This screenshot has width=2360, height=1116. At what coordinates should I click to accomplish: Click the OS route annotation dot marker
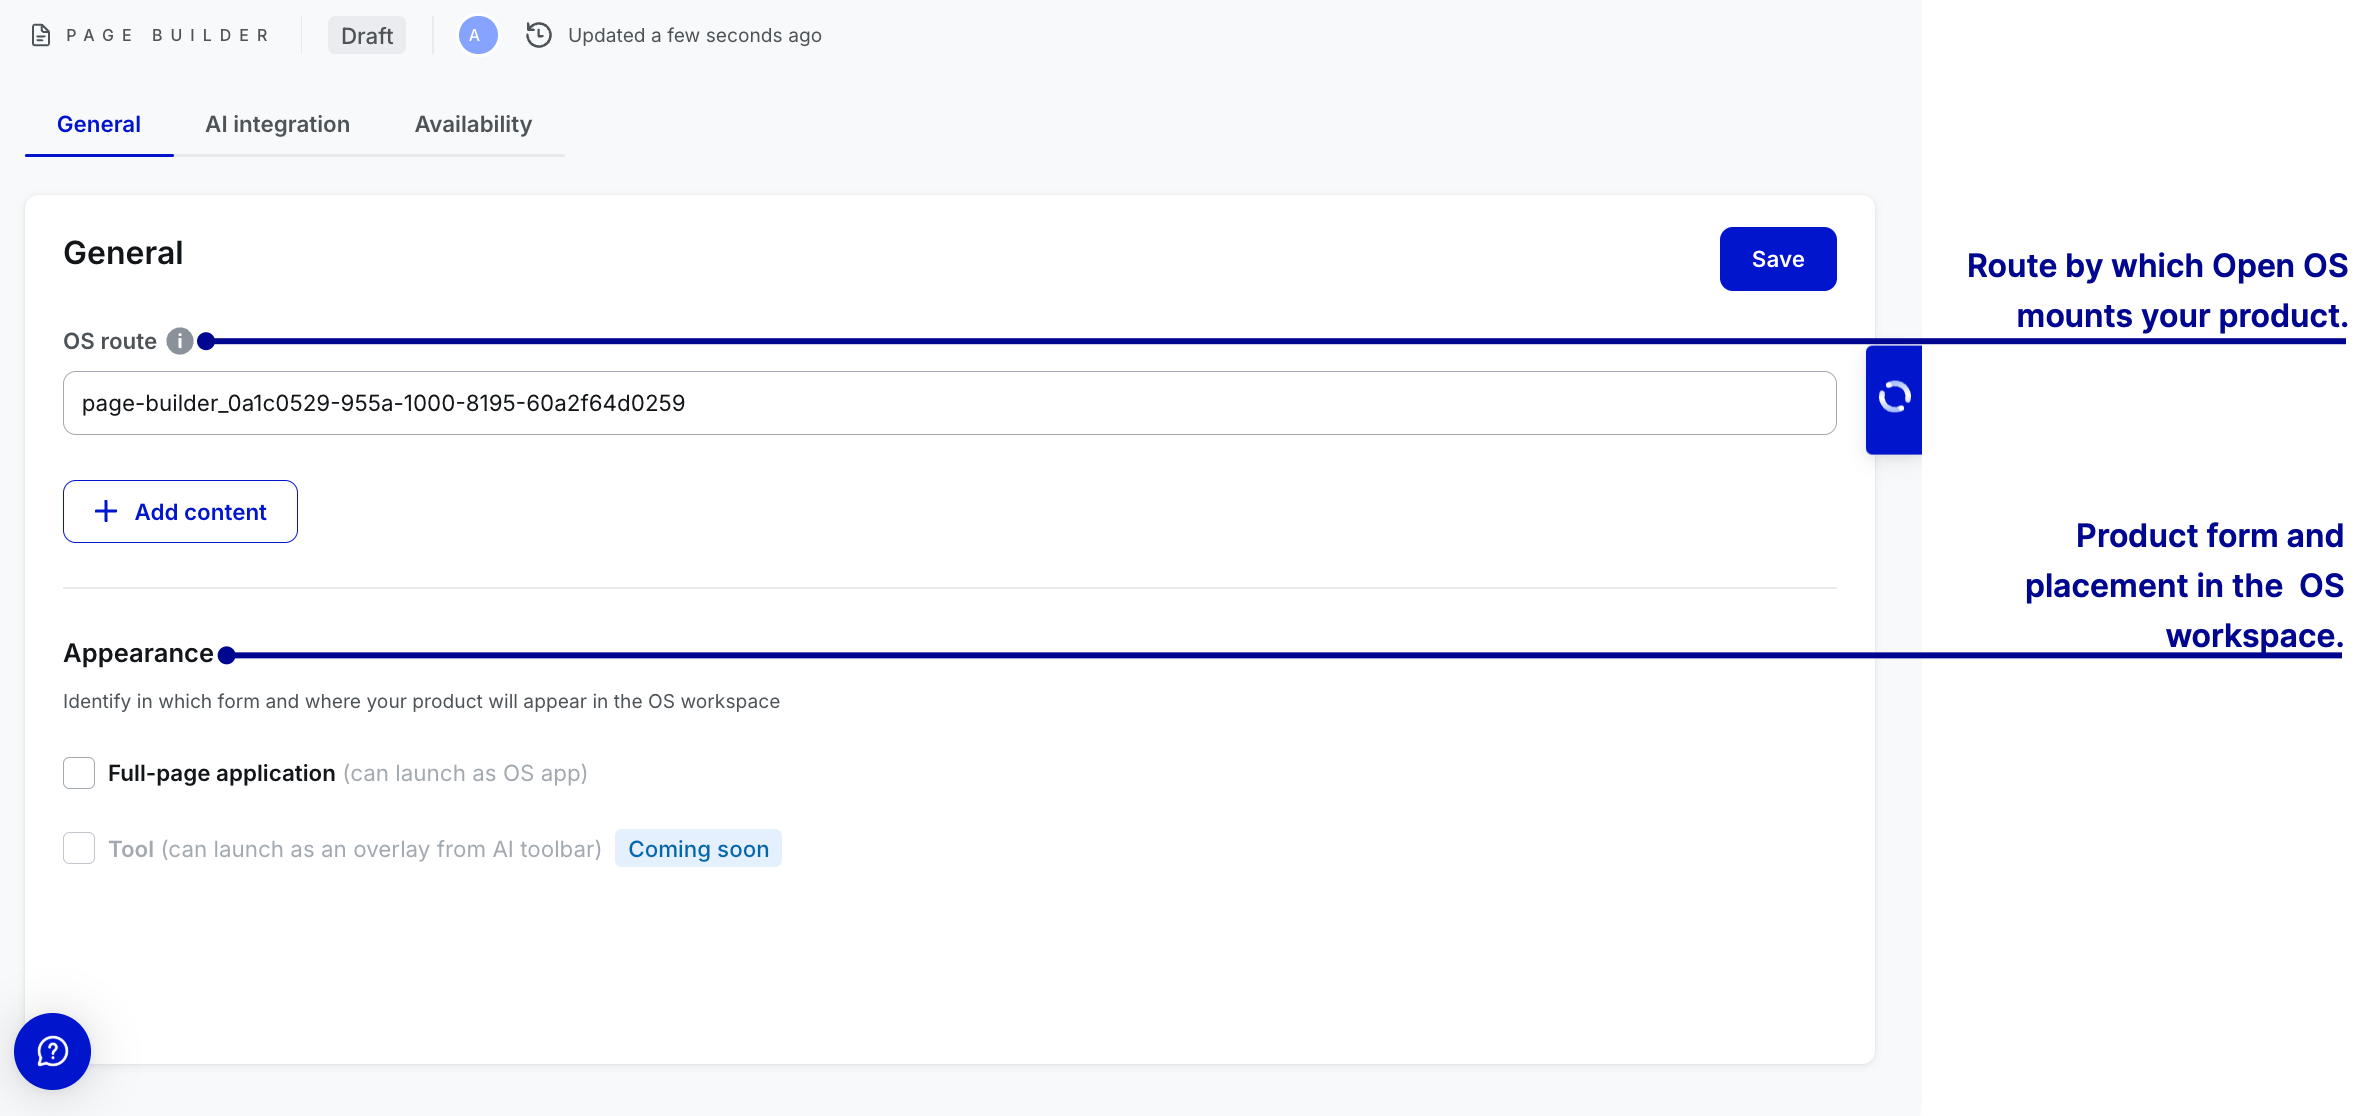pos(206,341)
